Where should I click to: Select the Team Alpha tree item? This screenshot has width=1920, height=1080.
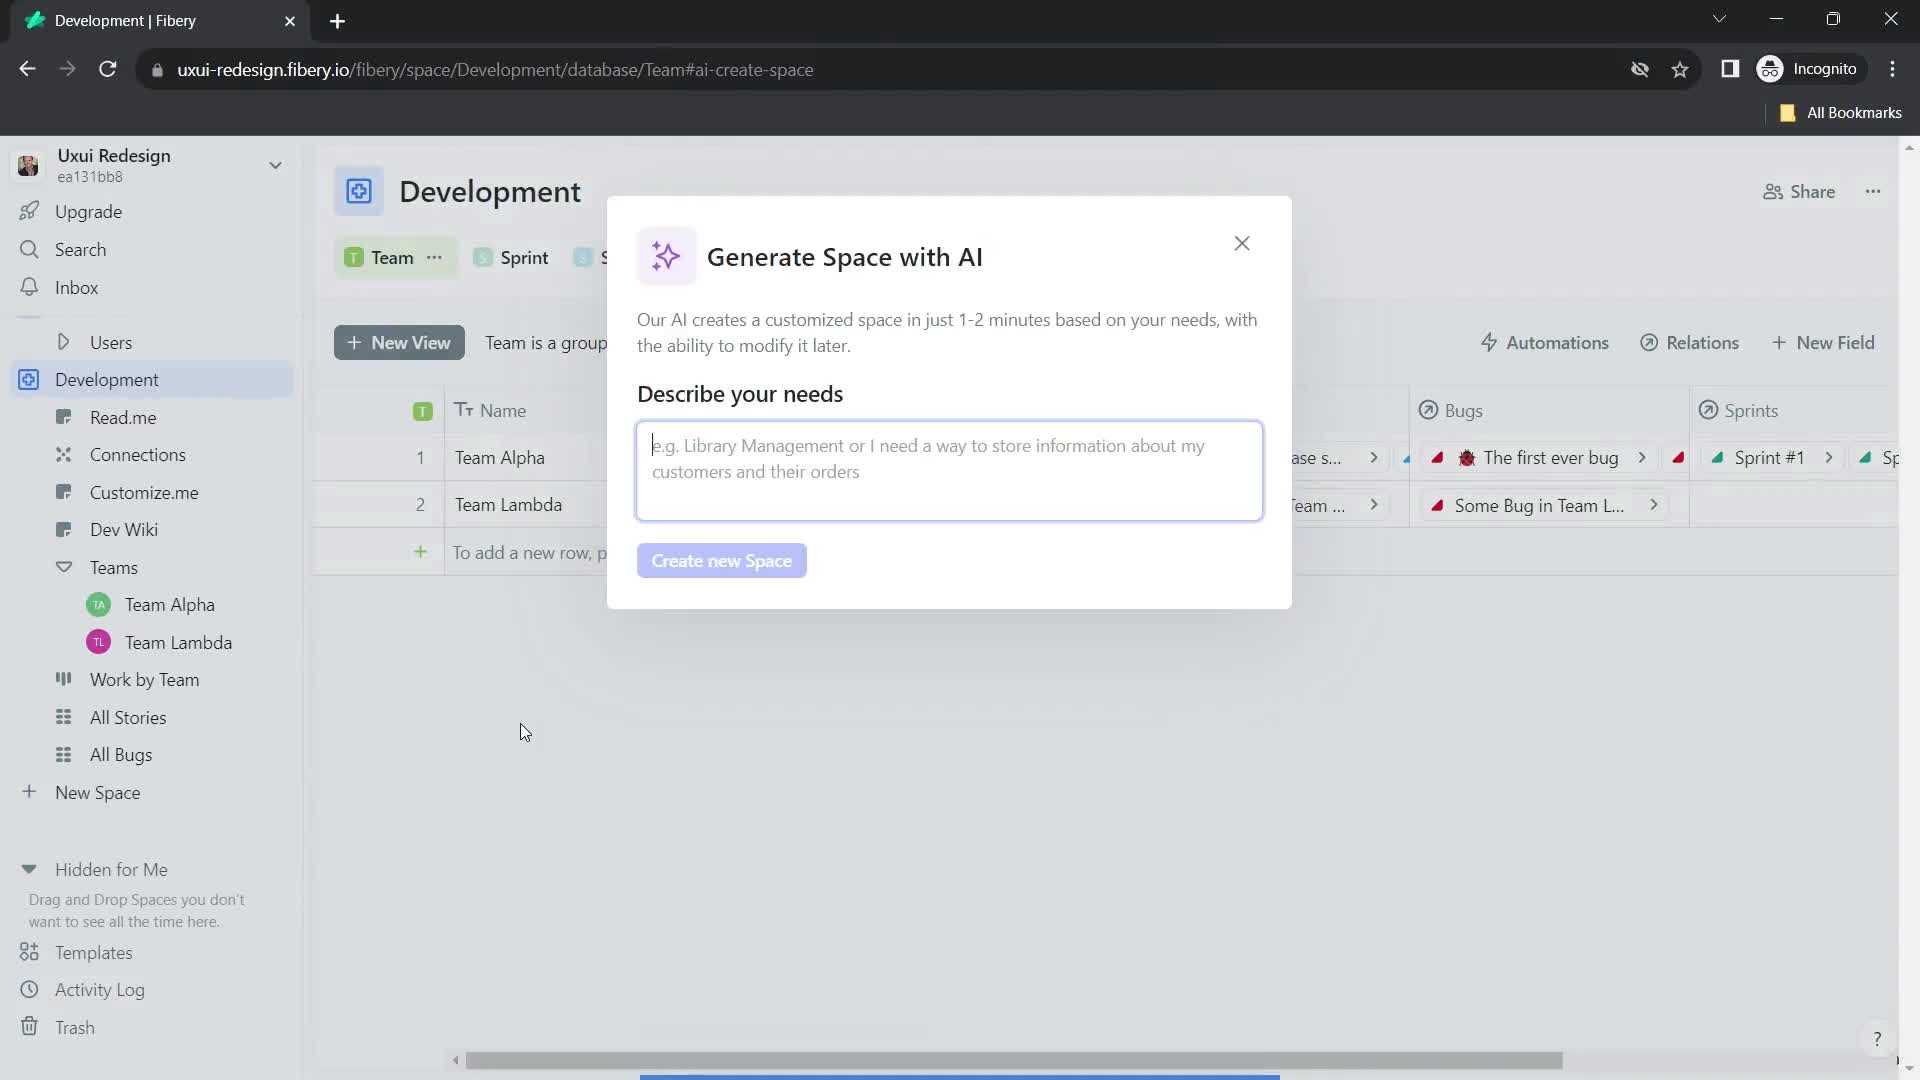170,604
